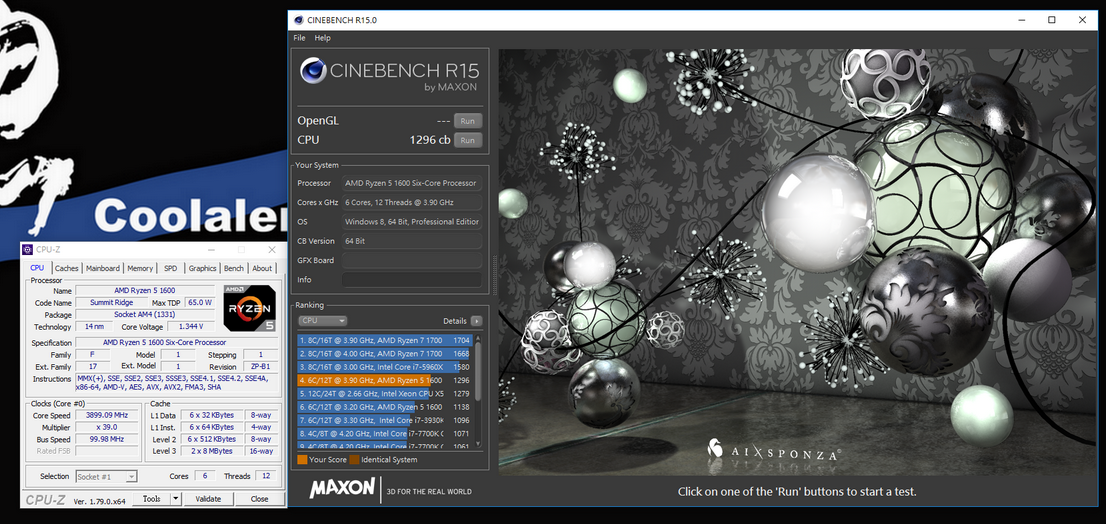
Task: Switch to the Mainboard tab in CPU-Z
Action: pyautogui.click(x=103, y=268)
